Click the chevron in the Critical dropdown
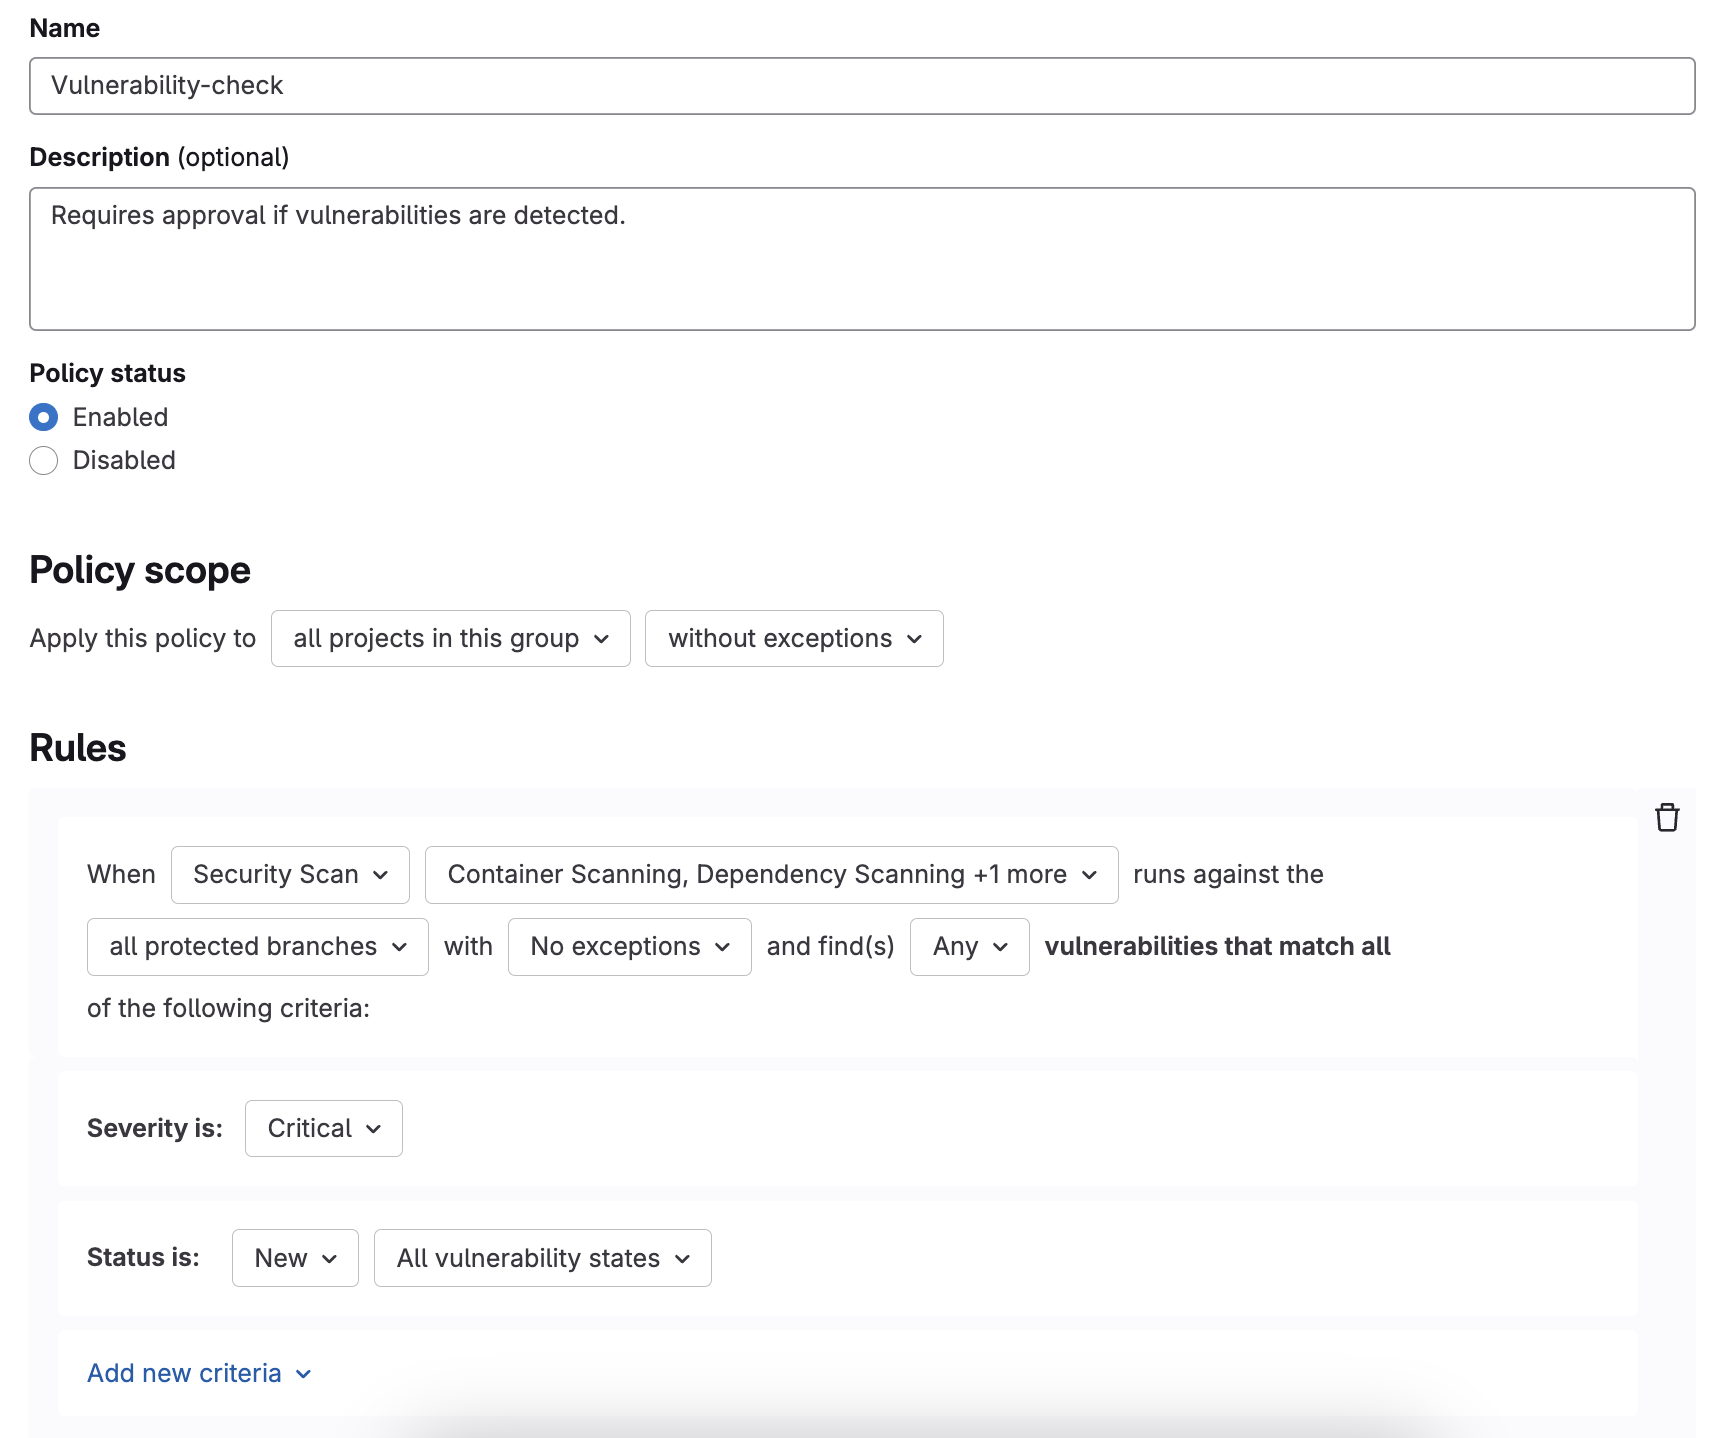The height and width of the screenshot is (1438, 1734). (374, 1129)
